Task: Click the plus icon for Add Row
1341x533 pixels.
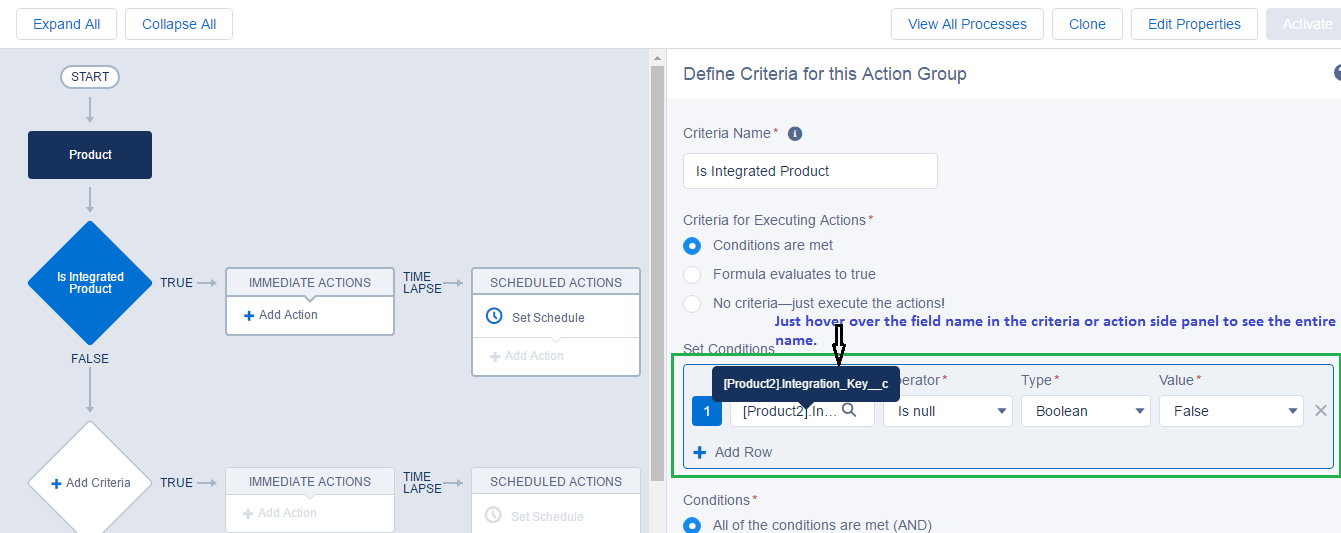Action: pos(700,452)
